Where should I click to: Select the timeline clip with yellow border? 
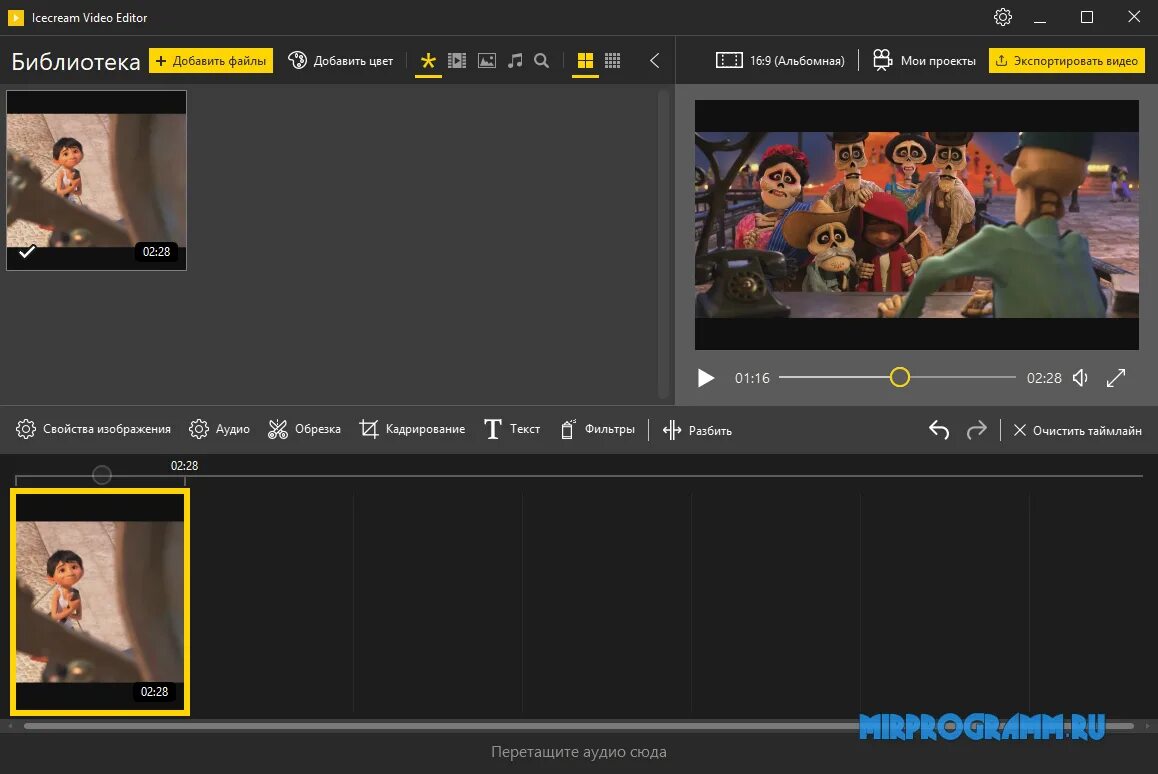pyautogui.click(x=100, y=602)
